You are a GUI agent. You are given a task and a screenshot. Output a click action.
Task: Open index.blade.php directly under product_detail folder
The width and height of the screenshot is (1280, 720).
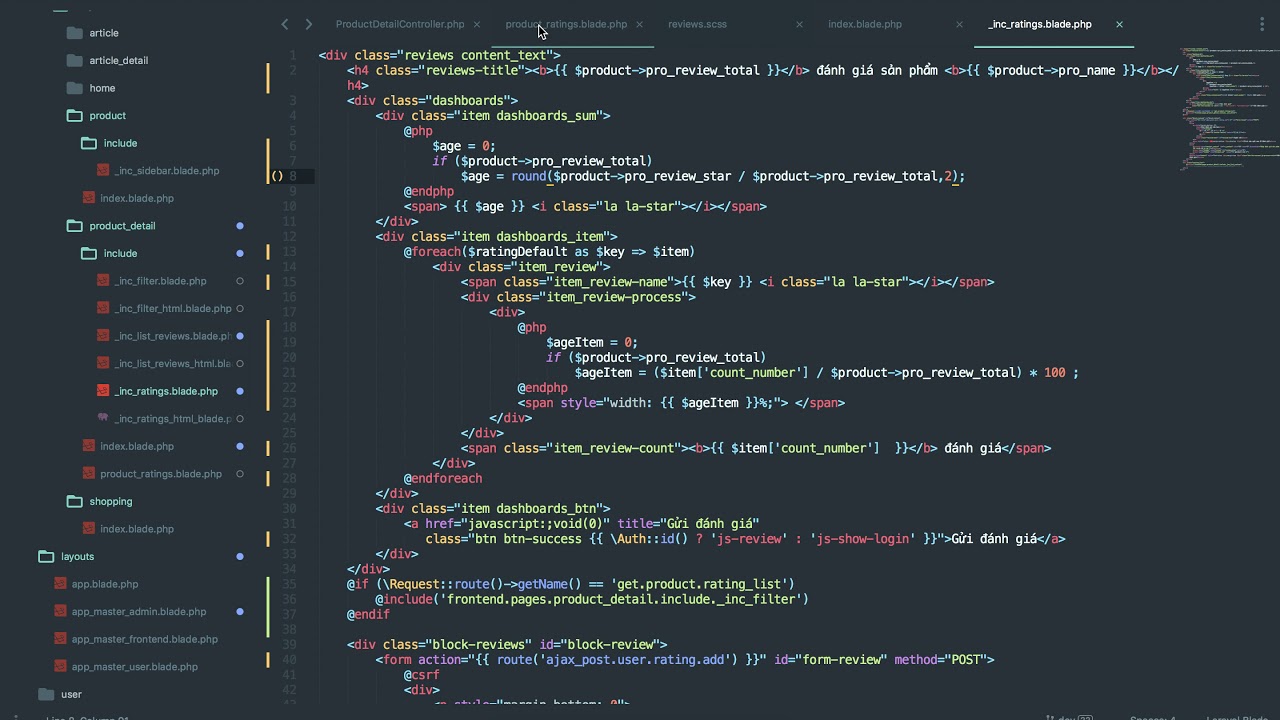(137, 446)
